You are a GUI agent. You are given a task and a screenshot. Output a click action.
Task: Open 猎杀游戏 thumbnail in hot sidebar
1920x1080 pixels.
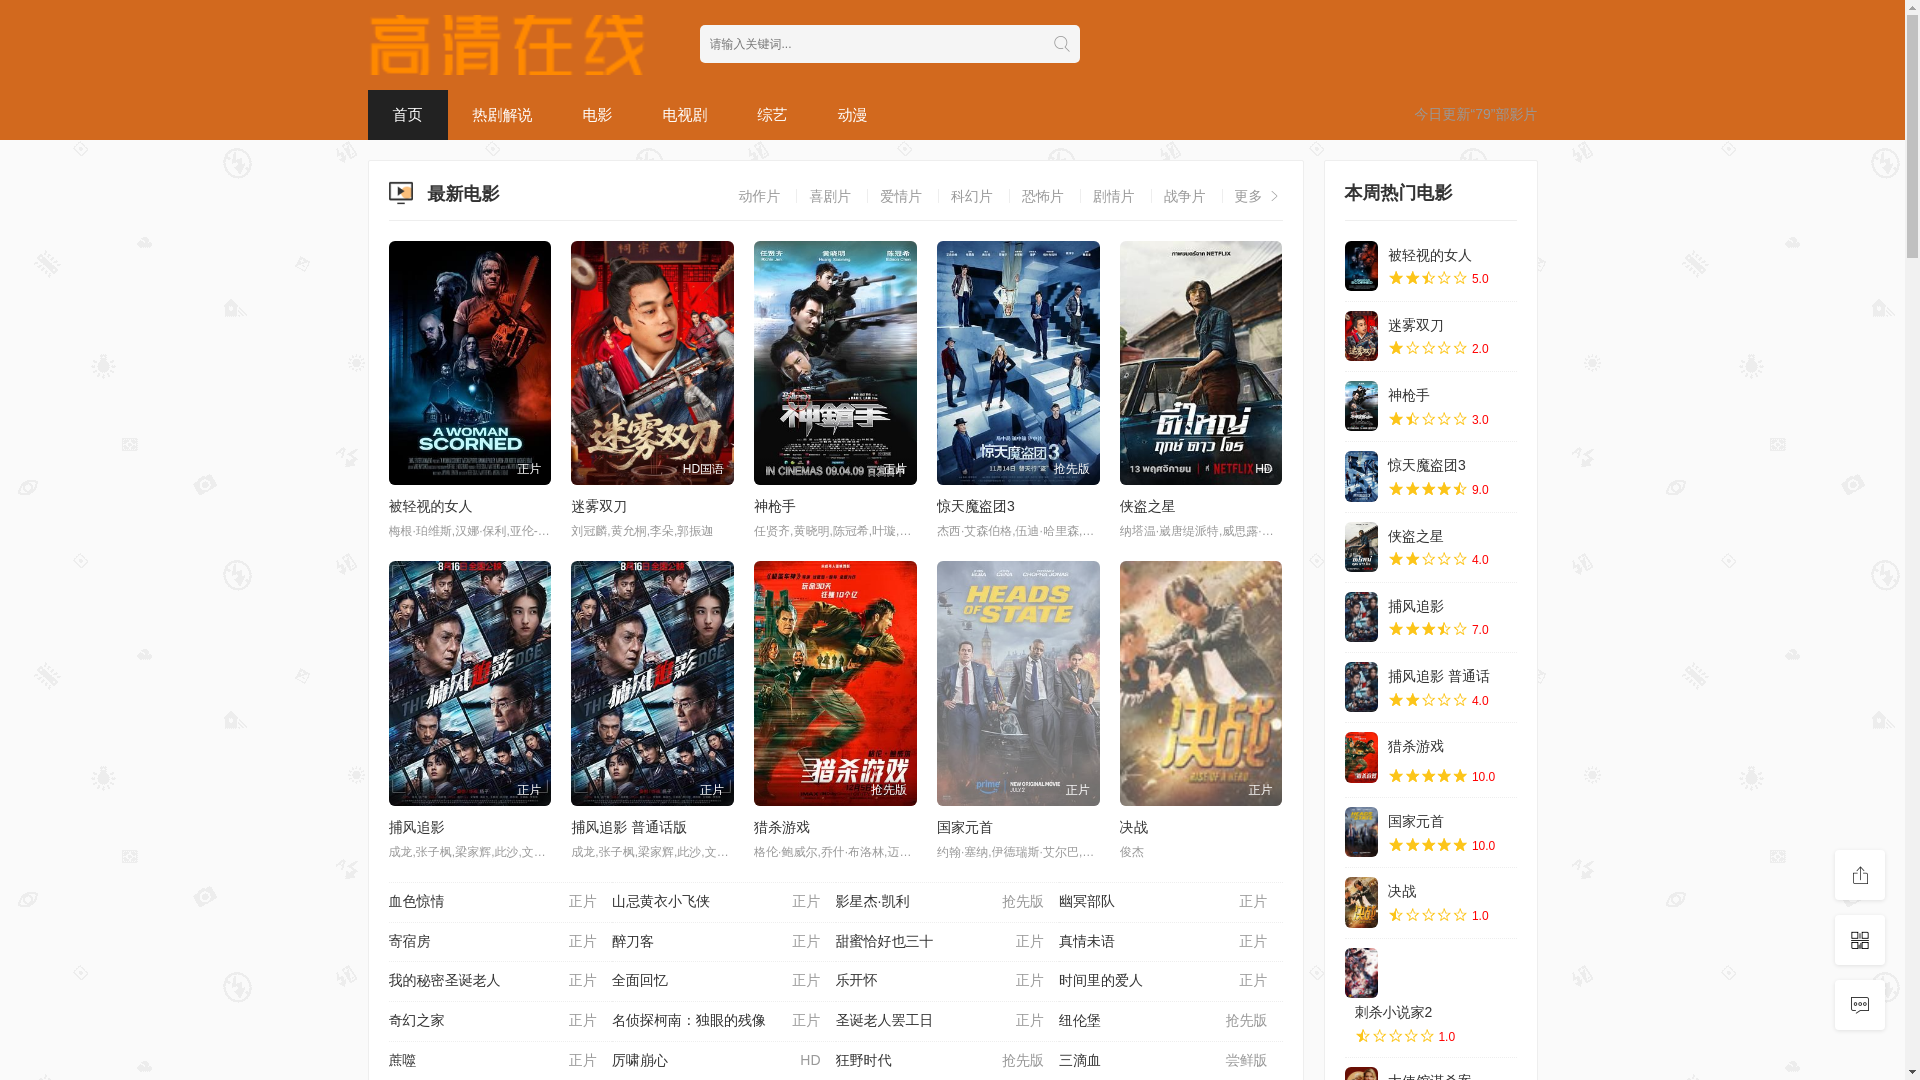tap(1361, 757)
